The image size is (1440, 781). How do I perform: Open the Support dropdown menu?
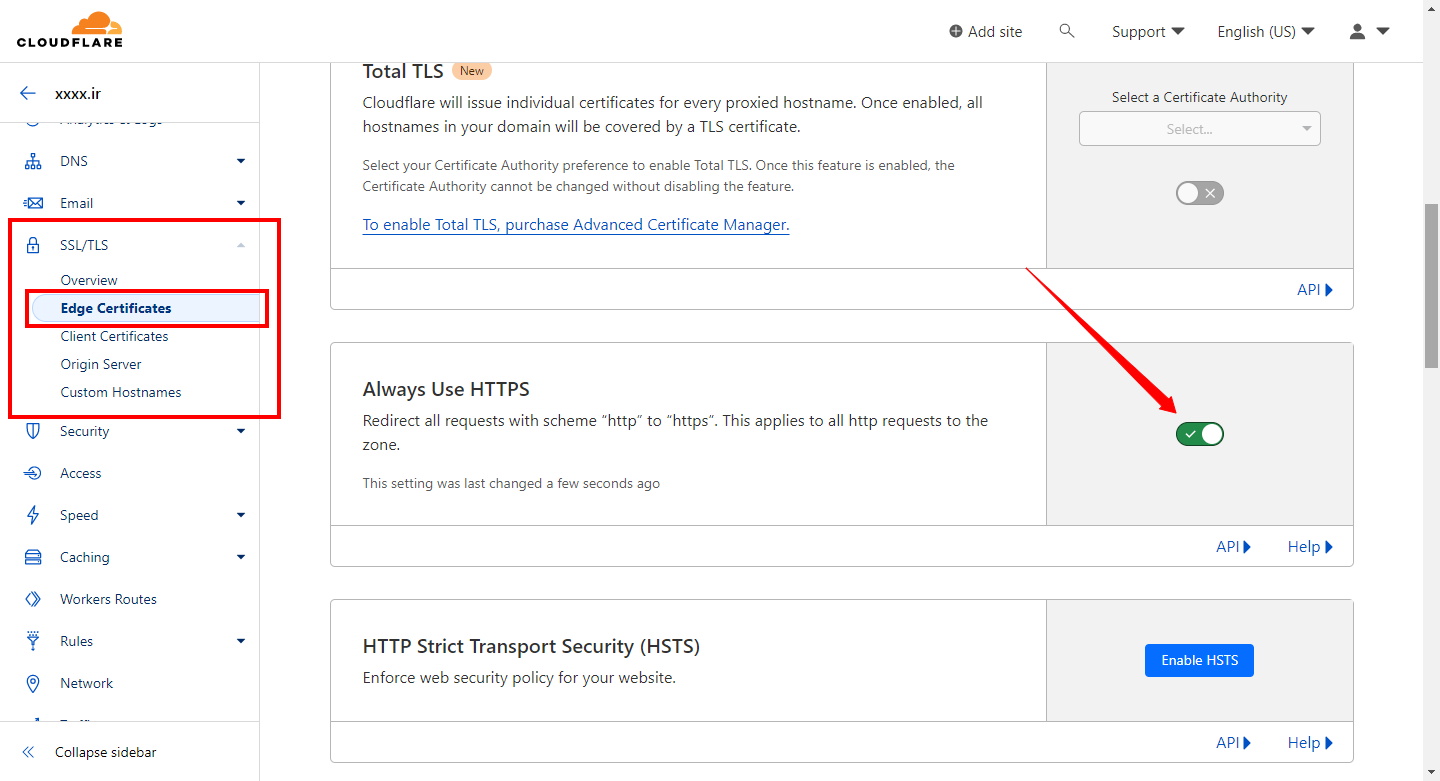coord(1148,31)
